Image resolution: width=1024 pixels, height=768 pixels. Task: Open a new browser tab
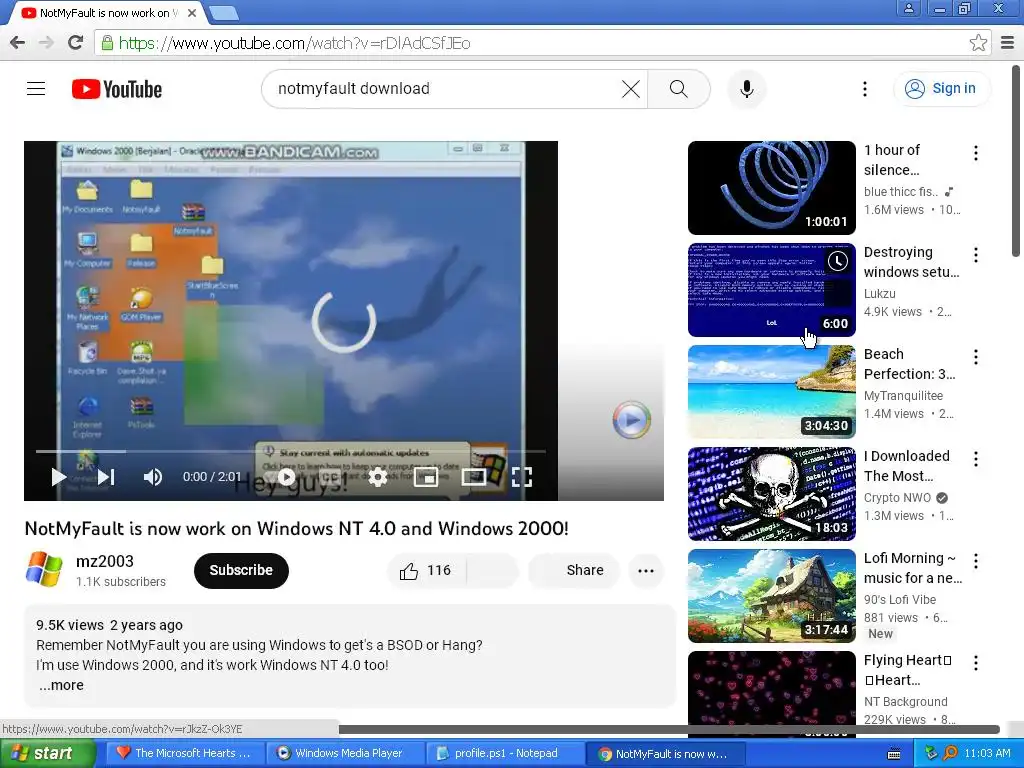point(223,13)
